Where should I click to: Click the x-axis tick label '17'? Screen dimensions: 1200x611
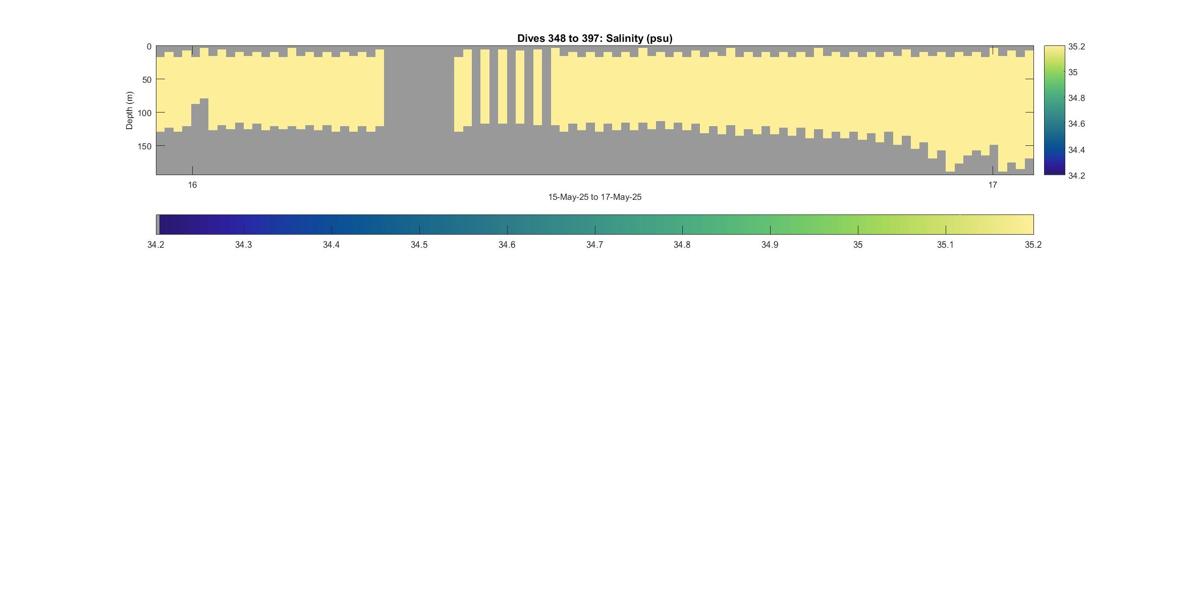[993, 185]
